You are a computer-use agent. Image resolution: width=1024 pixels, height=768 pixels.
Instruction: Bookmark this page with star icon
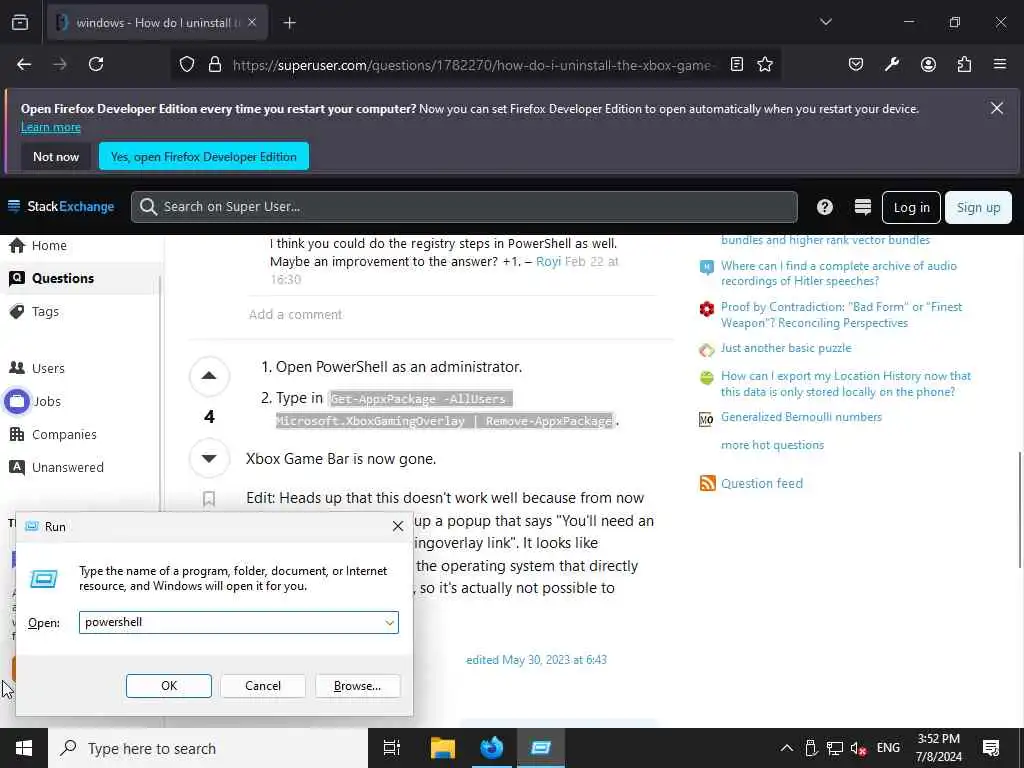(765, 64)
